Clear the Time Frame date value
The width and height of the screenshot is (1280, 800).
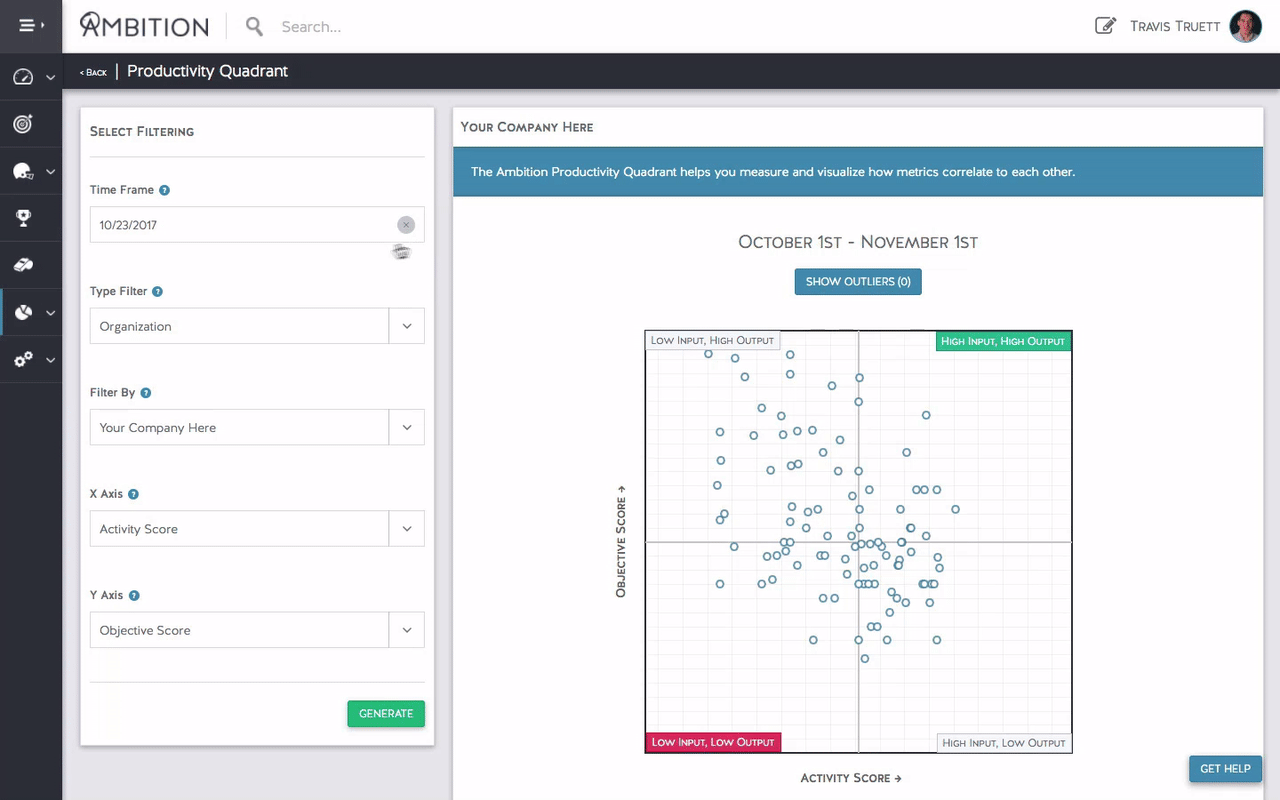[405, 225]
